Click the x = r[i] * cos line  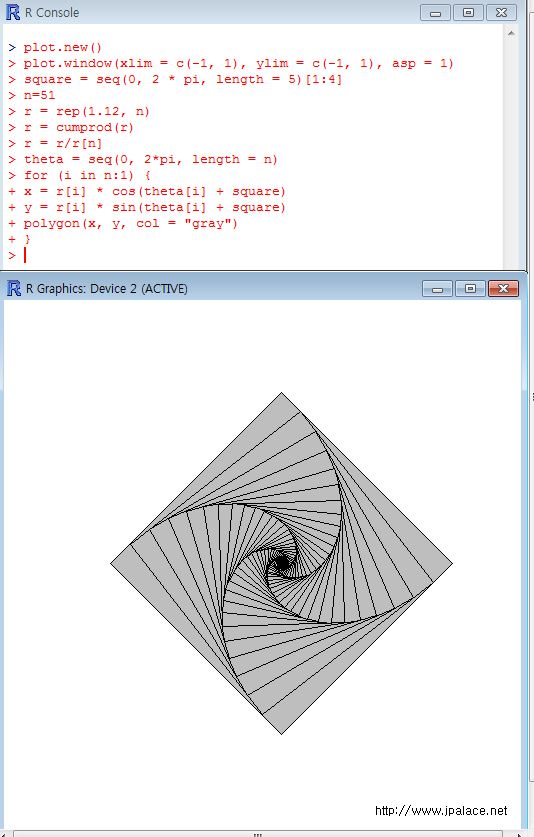[154, 192]
